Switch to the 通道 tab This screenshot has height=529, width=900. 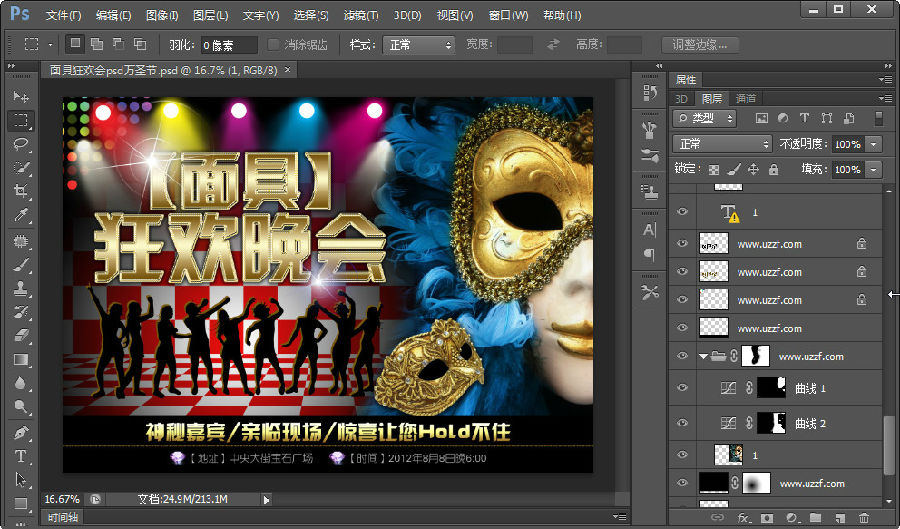(746, 98)
